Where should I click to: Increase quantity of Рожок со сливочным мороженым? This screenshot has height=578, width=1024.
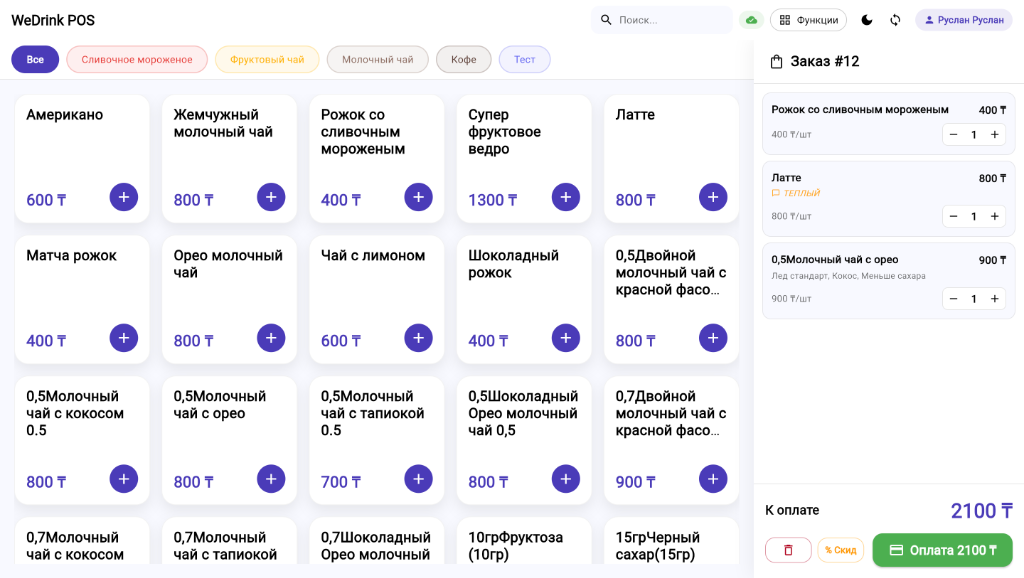(x=995, y=135)
